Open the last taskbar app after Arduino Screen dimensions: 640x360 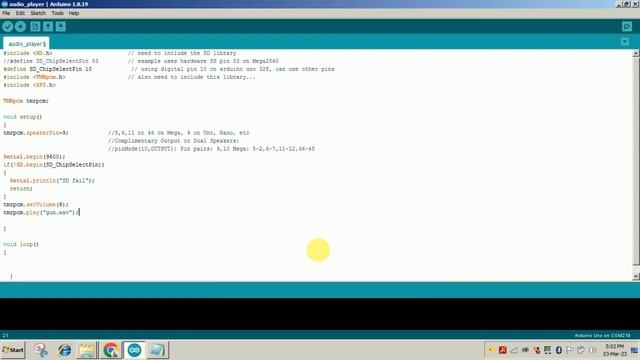click(157, 350)
